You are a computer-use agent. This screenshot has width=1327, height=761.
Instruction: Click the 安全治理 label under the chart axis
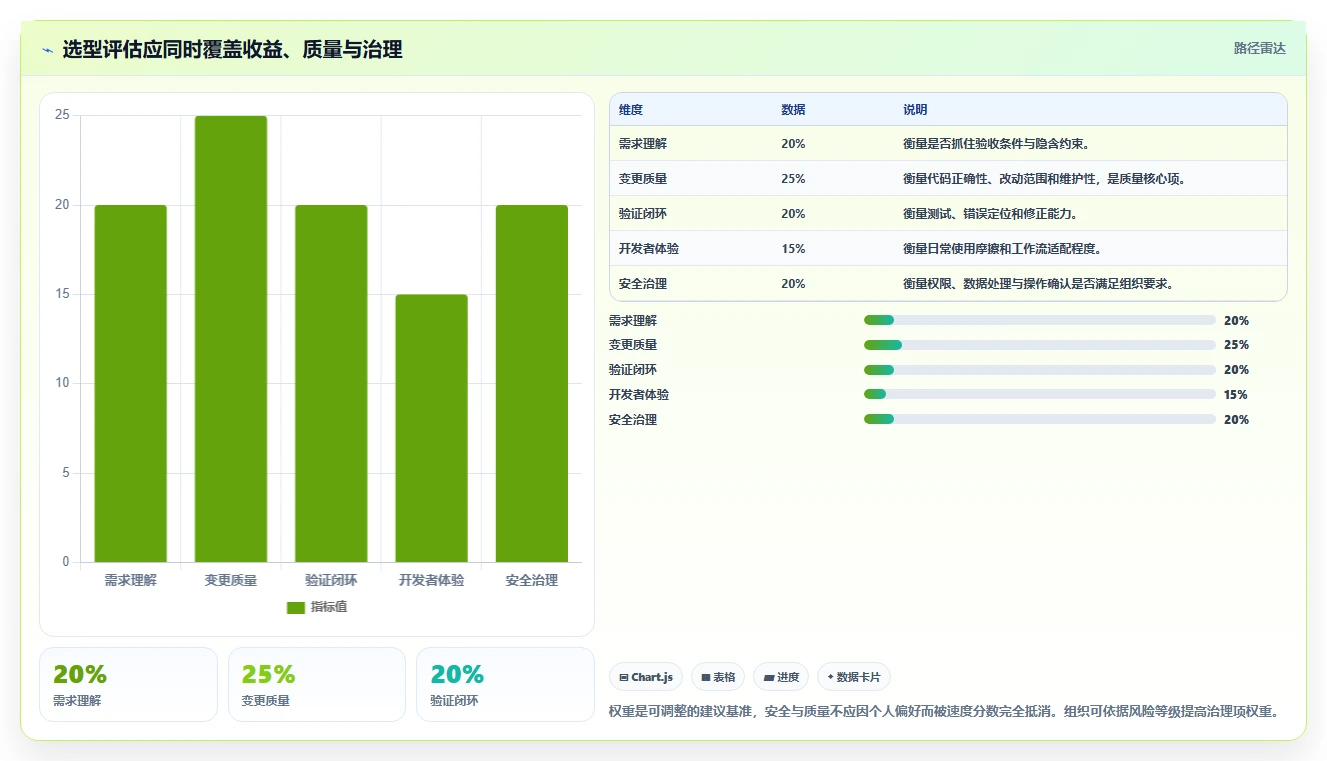coord(532,580)
